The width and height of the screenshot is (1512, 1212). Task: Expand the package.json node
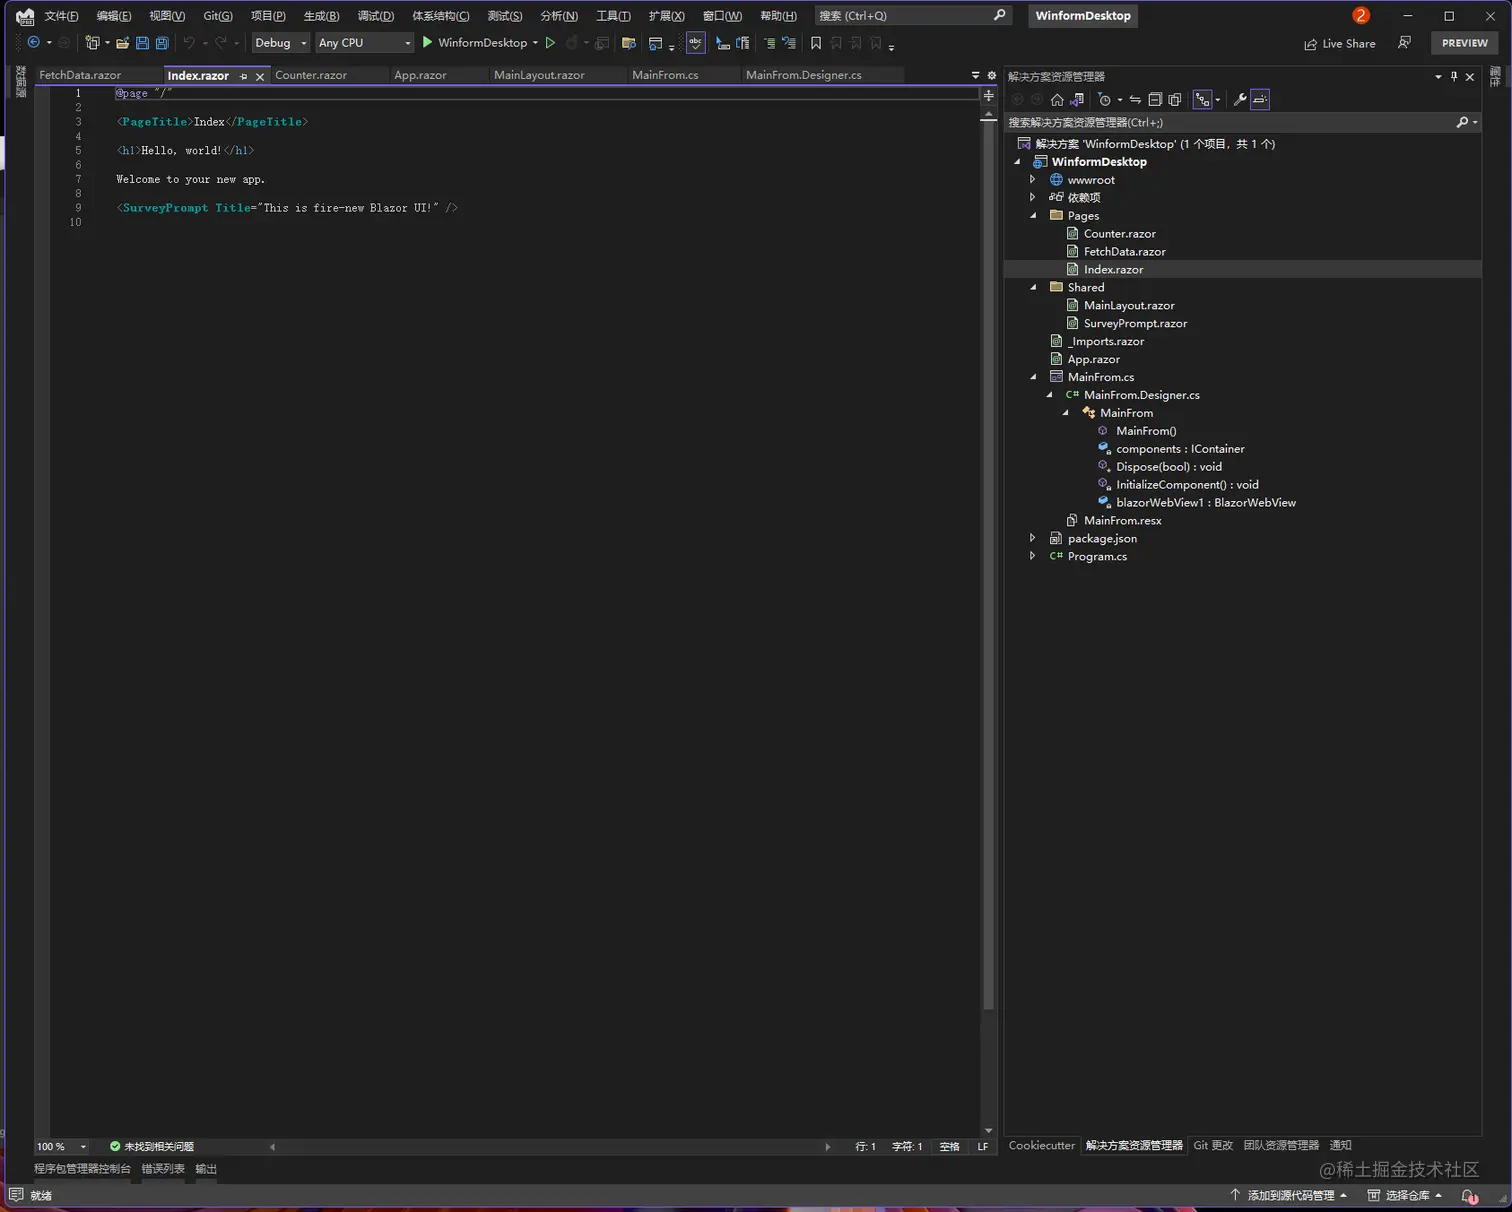point(1033,538)
